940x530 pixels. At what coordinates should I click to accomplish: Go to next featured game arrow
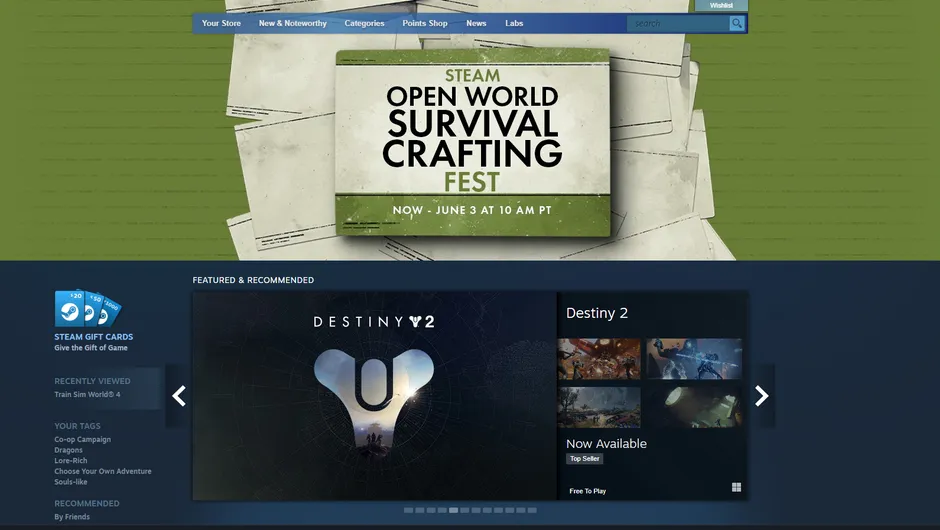click(x=761, y=396)
